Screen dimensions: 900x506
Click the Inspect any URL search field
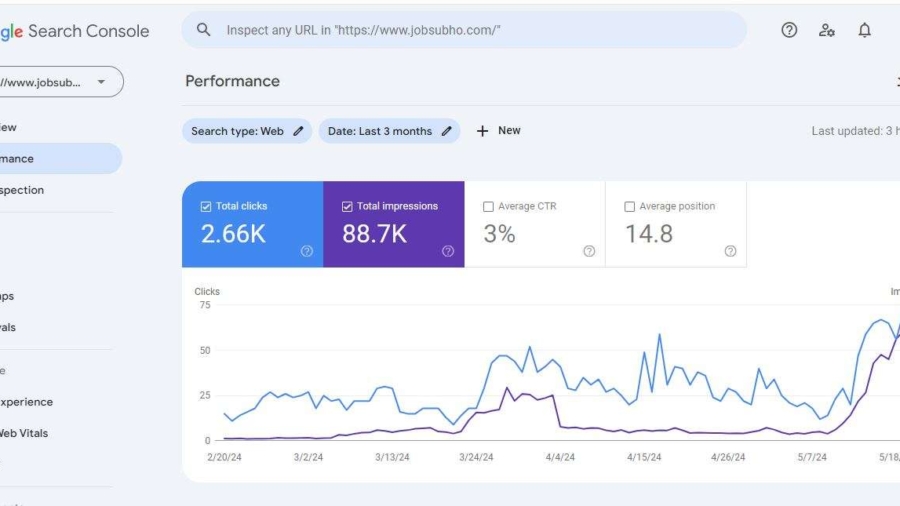(464, 30)
